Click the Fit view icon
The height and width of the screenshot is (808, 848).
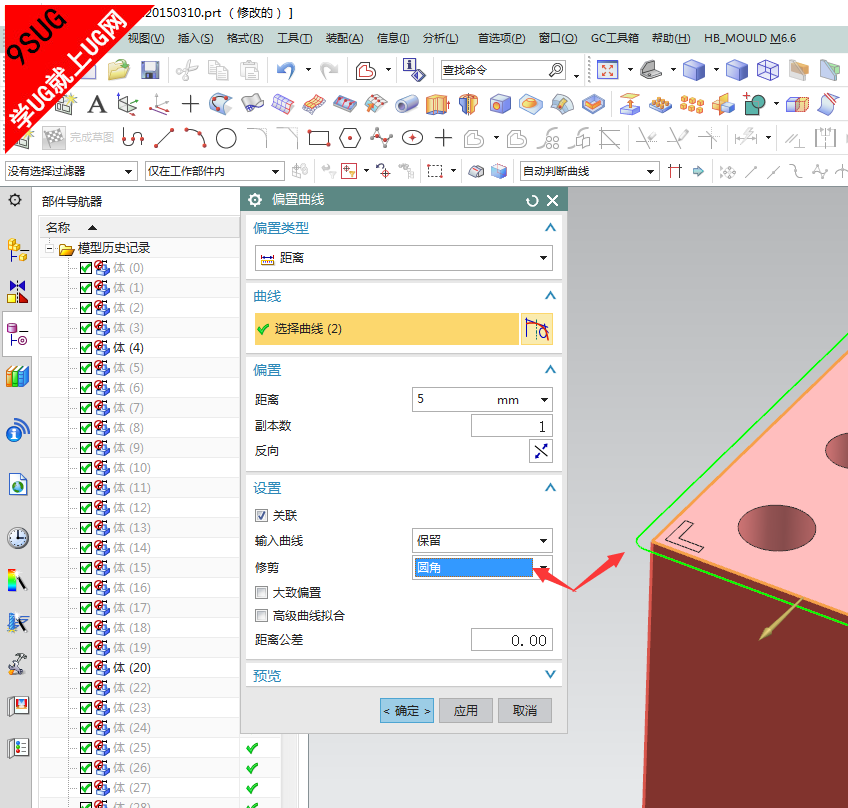click(x=607, y=70)
